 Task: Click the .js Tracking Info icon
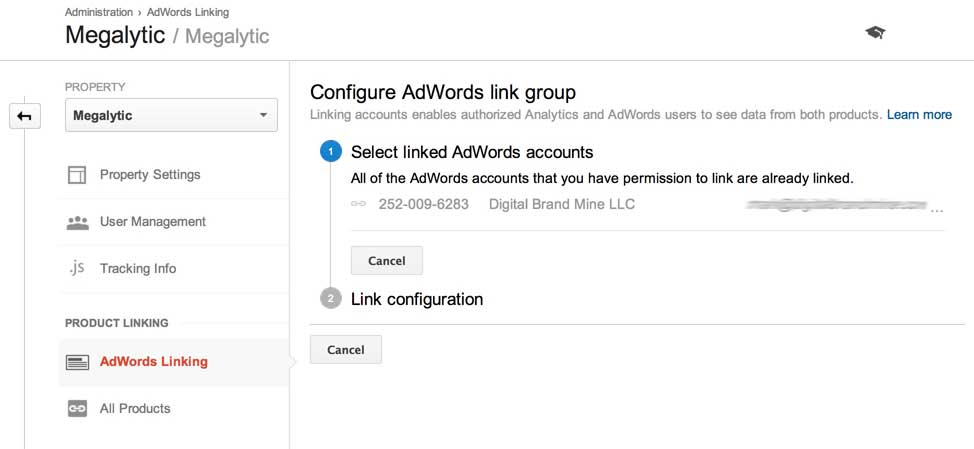(77, 268)
